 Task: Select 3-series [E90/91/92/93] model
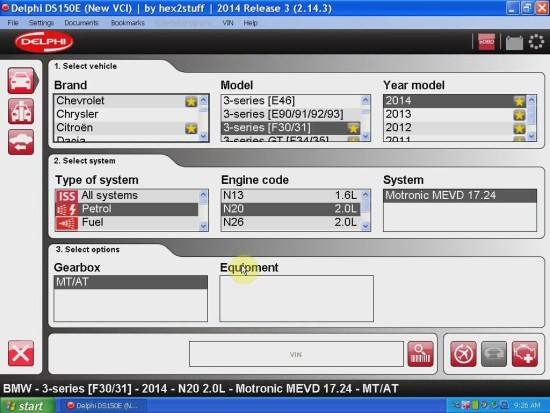[291, 114]
